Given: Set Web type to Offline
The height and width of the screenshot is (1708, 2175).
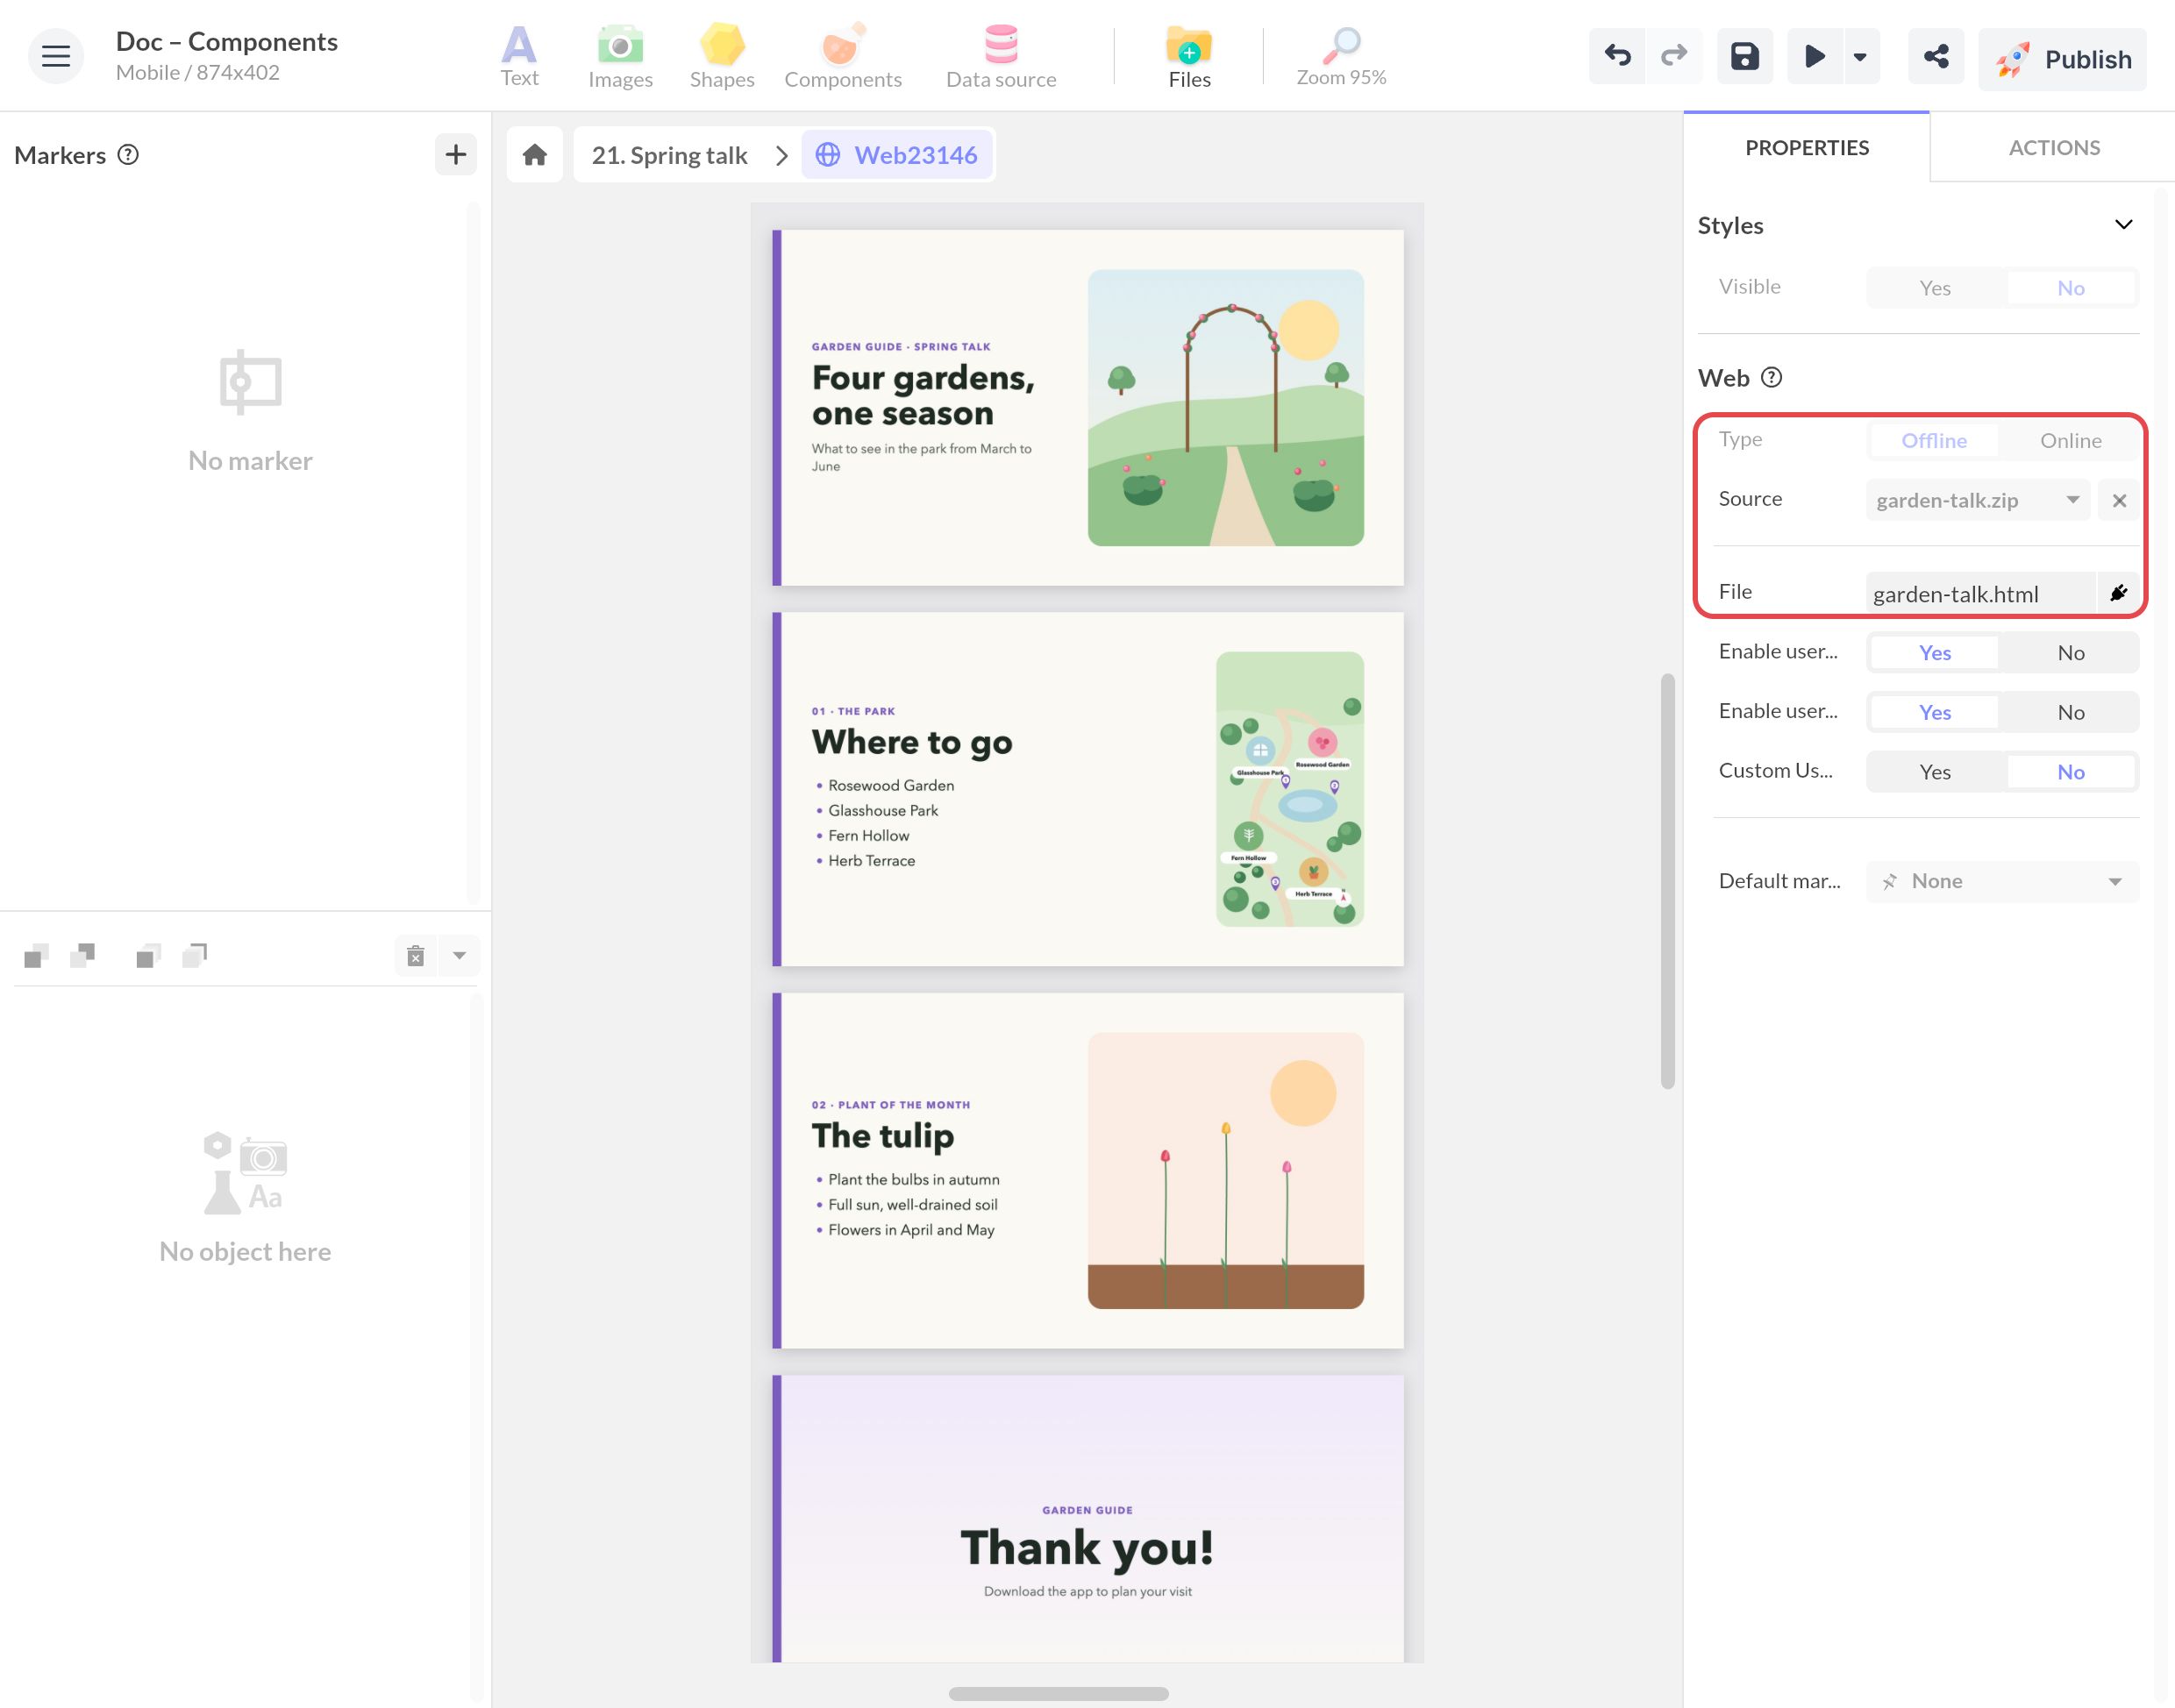Looking at the screenshot, I should tap(1934, 441).
